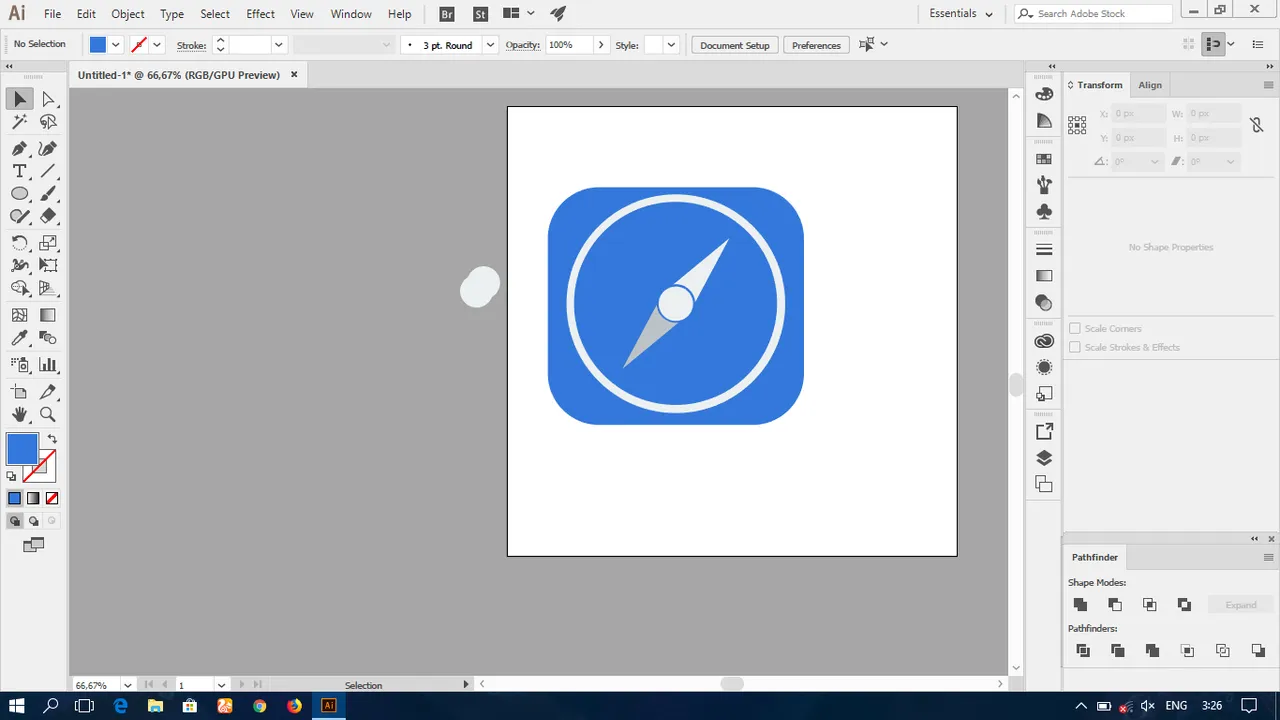This screenshot has height=720, width=1280.
Task: Swap fill and stroke arrow icon
Action: 52,438
